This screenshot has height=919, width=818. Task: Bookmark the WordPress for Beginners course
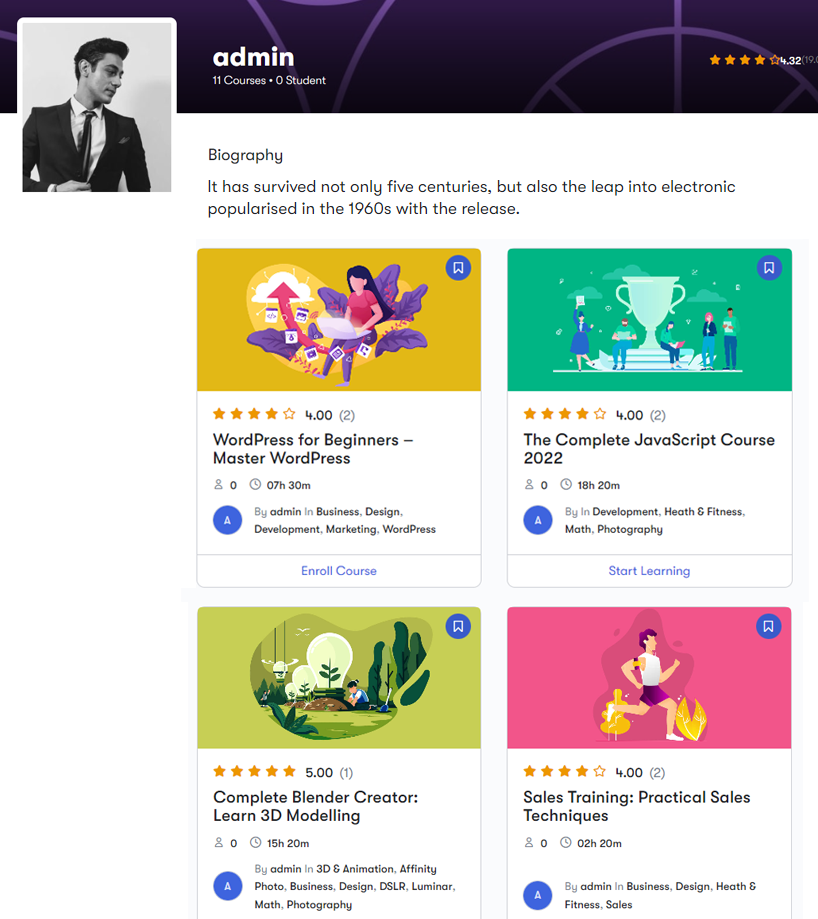[x=458, y=268]
